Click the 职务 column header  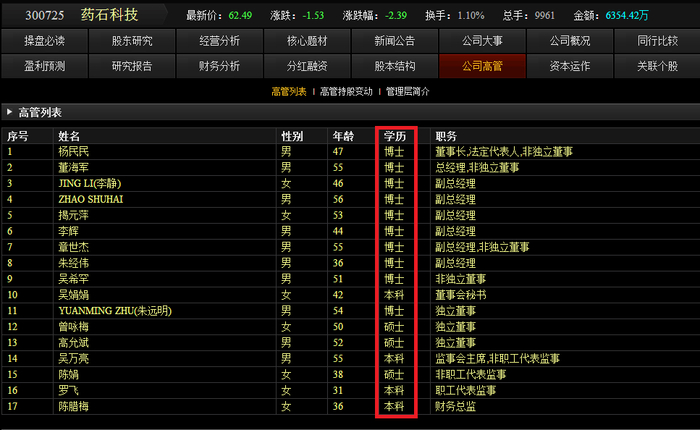pos(446,136)
